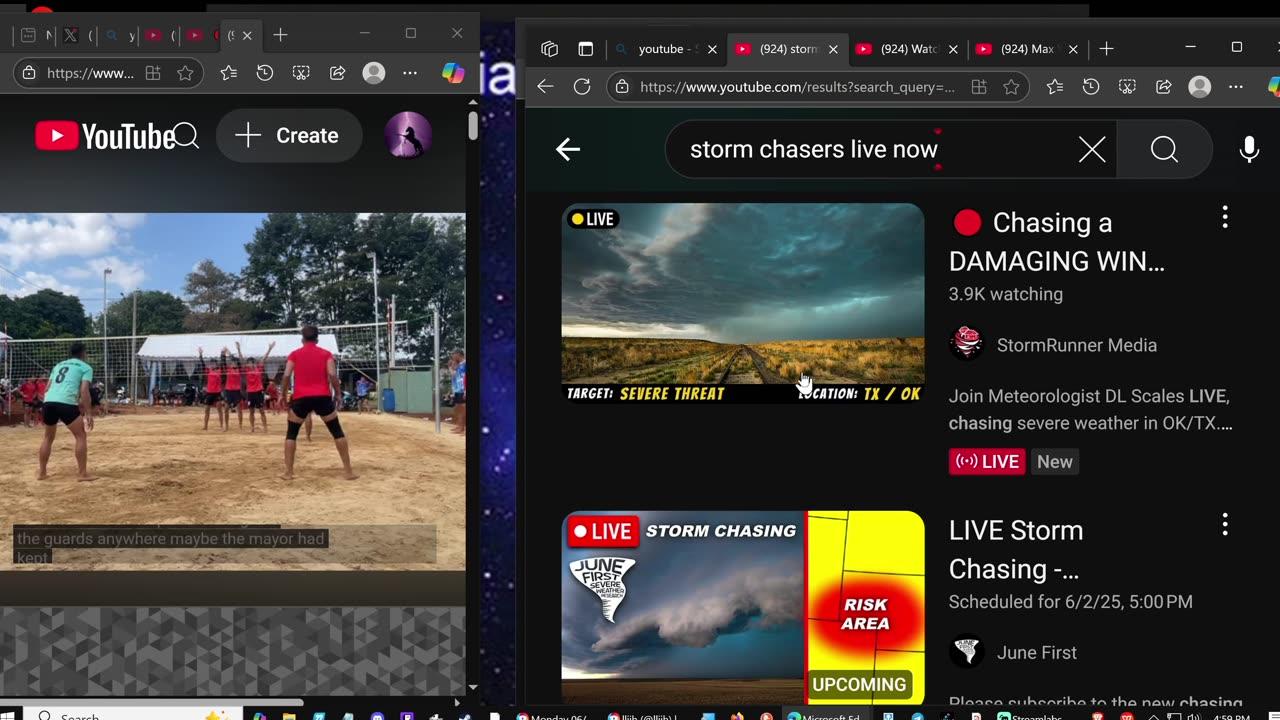This screenshot has width=1280, height=720.
Task: Click 'Scheduled for 6/2/25, 5:00 PM' text
Action: pos(1071,602)
